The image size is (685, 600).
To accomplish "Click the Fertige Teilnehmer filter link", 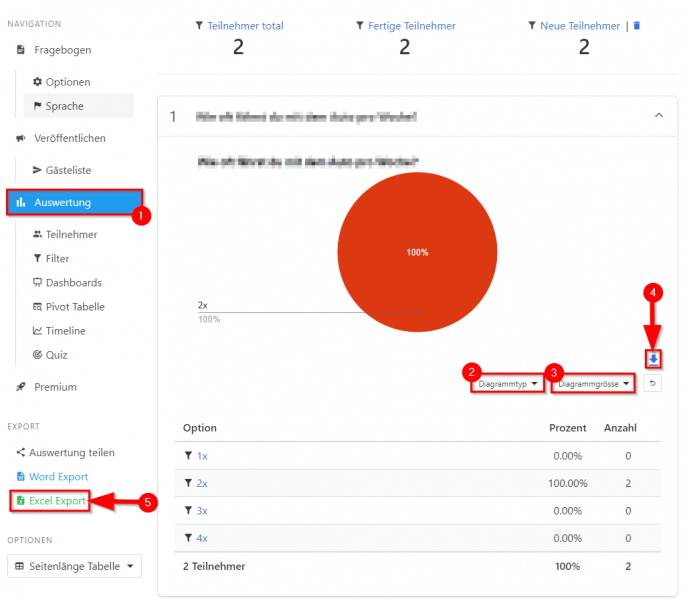I will click(x=412, y=26).
